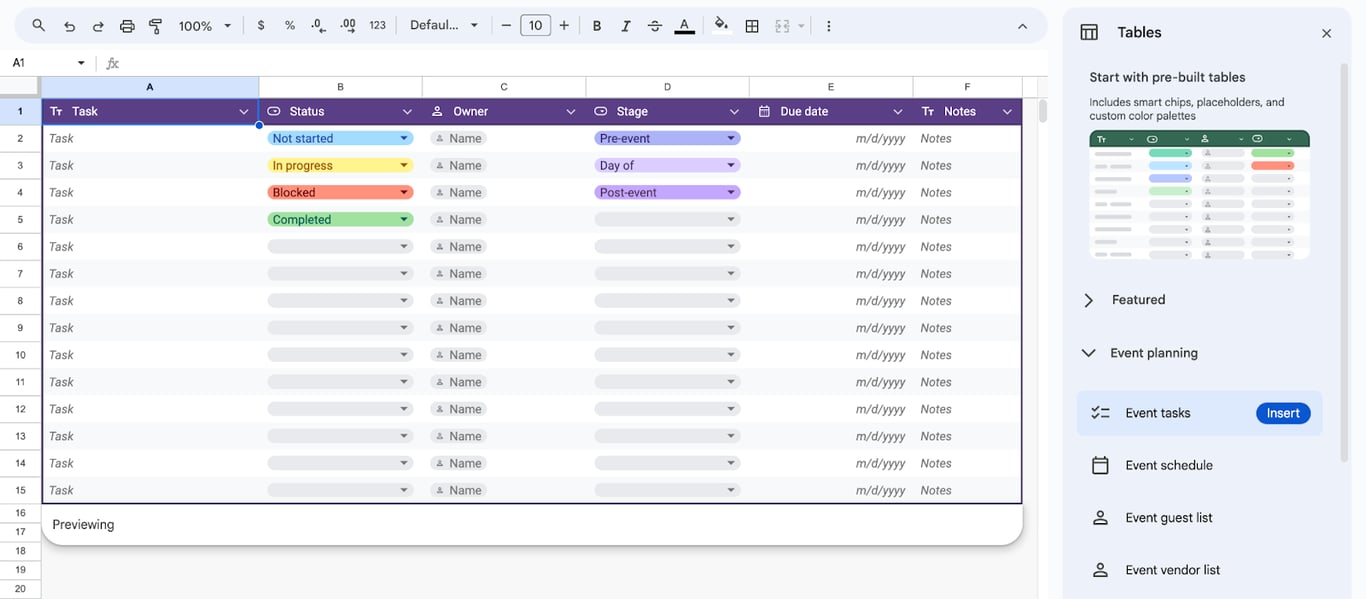The width and height of the screenshot is (1366, 599).
Task: Decrease decimal places
Action: pos(318,26)
